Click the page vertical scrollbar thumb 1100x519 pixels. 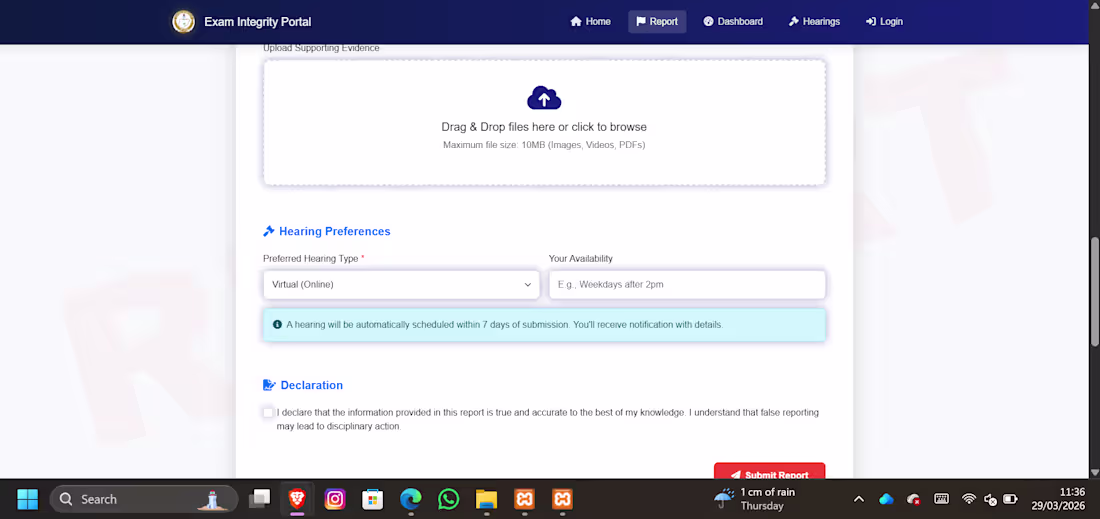coord(1094,291)
